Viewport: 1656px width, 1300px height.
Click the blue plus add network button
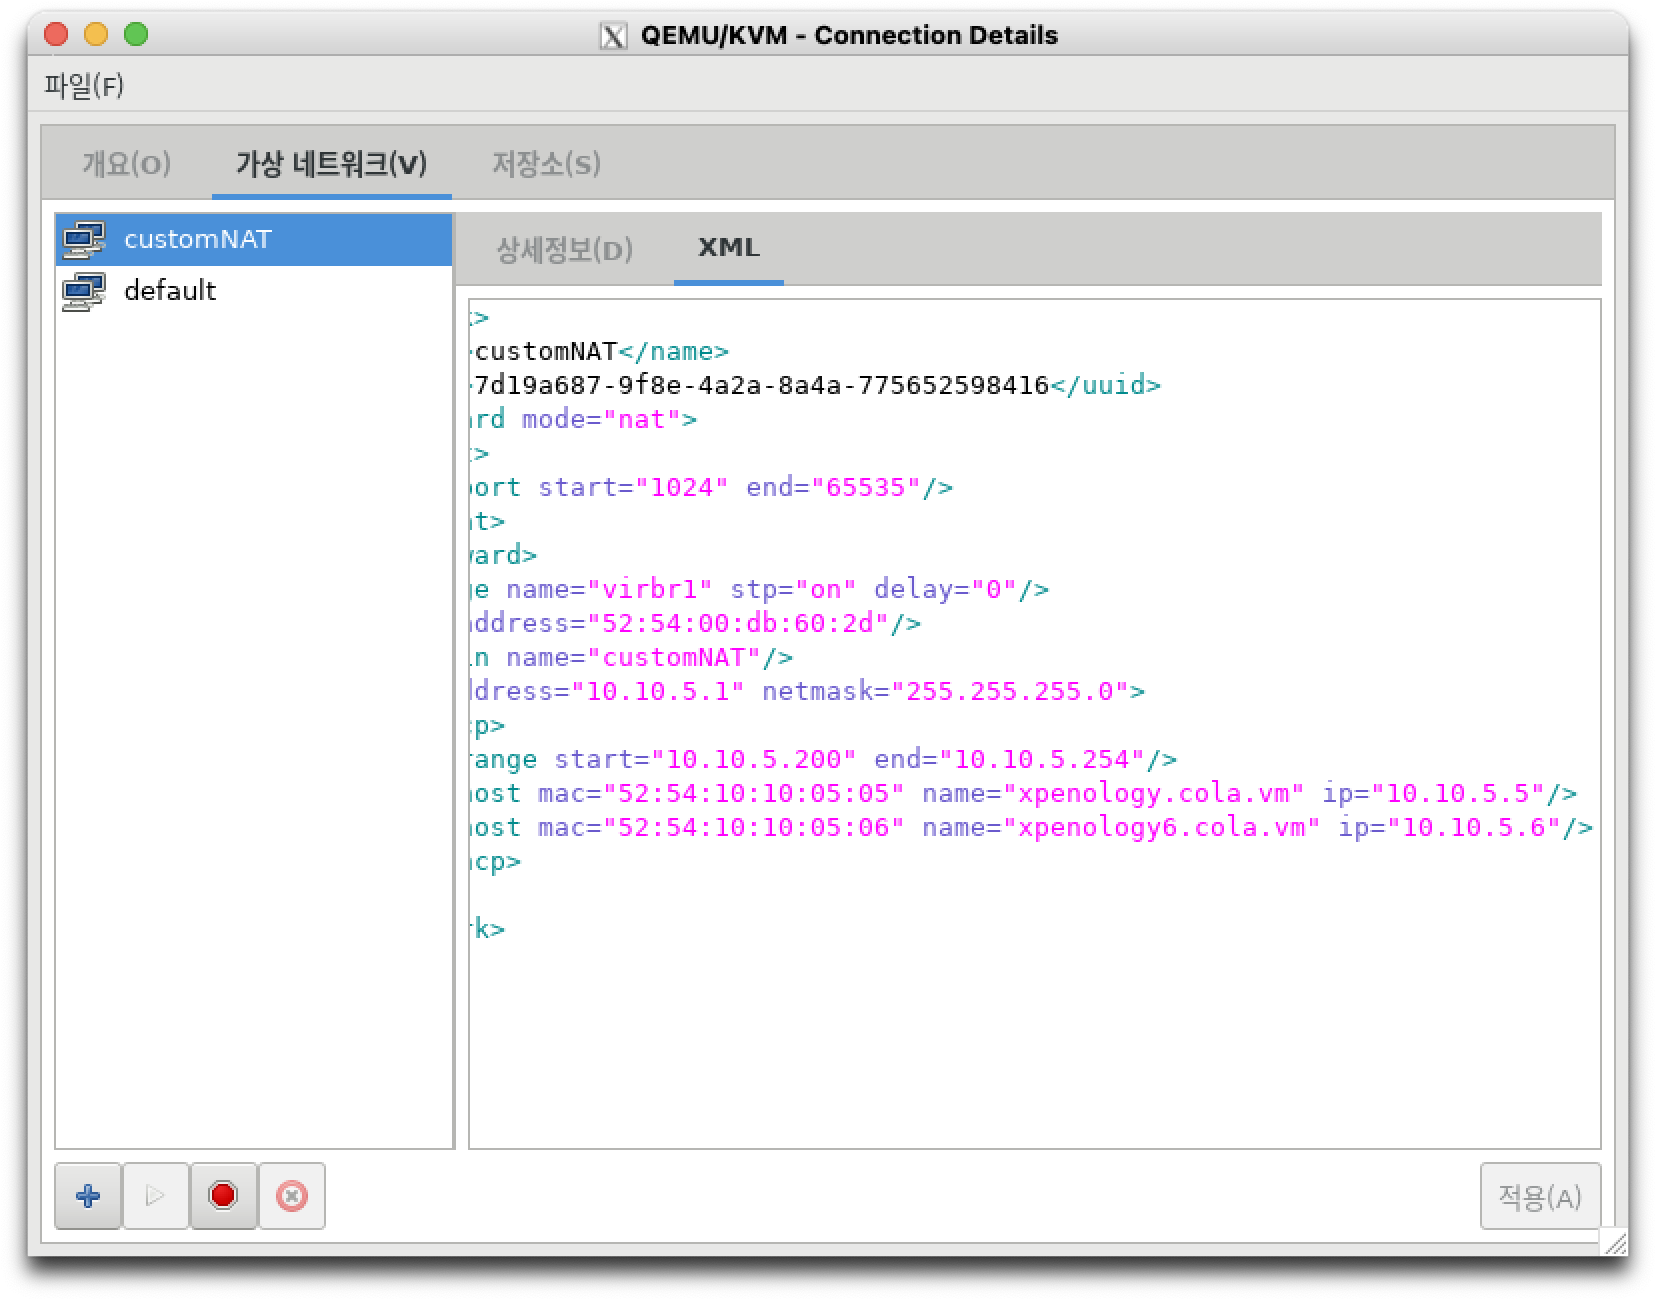pos(88,1195)
